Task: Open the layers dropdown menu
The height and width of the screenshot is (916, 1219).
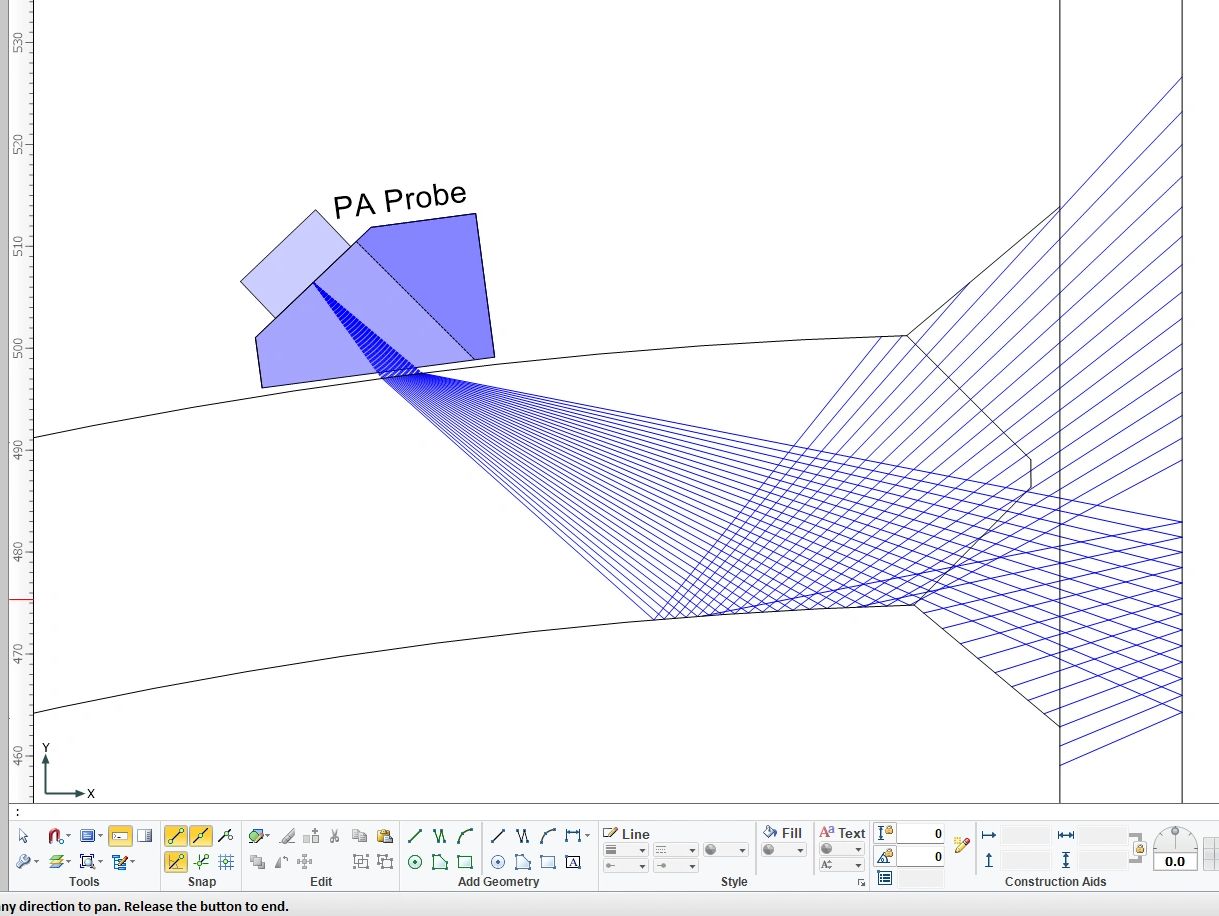Action: [60, 862]
